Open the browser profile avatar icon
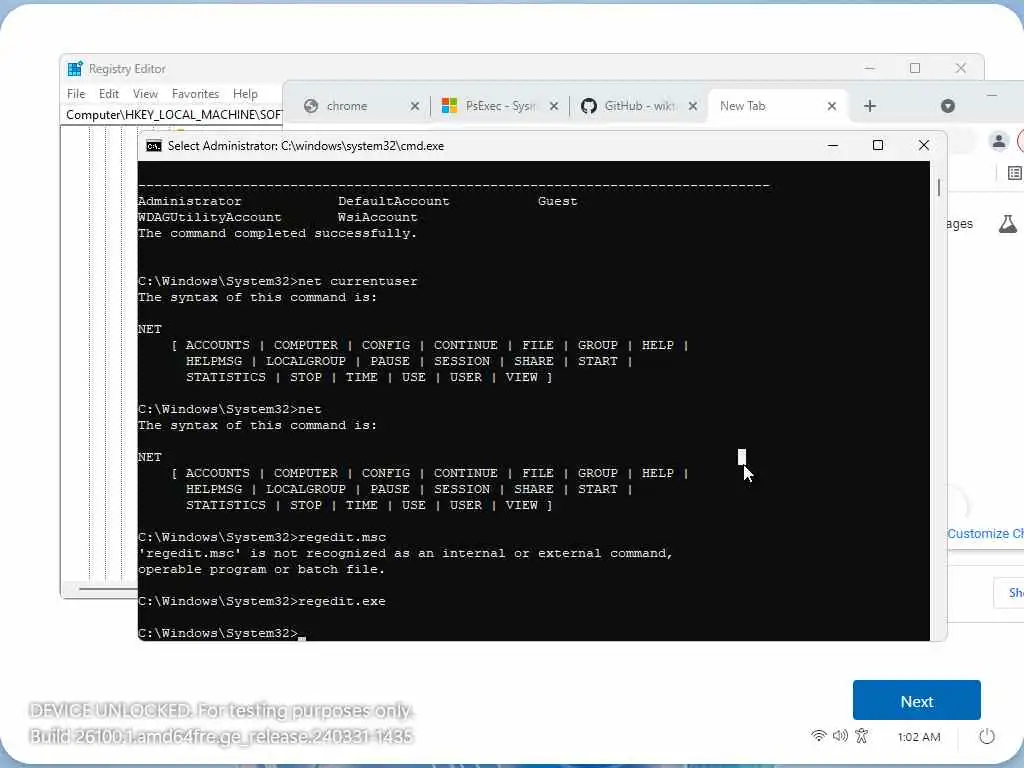 (999, 140)
